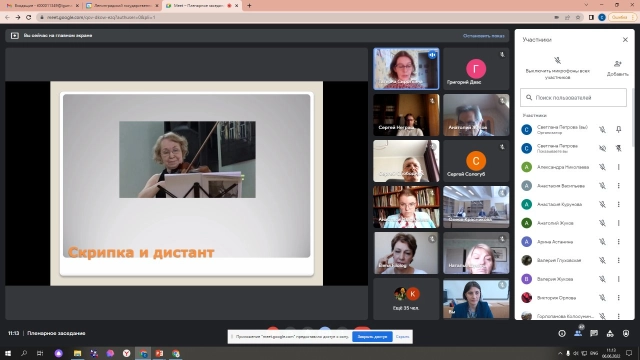The image size is (640, 360).
Task: Toggle pin for Светлана Петрова organizer
Action: tap(618, 129)
